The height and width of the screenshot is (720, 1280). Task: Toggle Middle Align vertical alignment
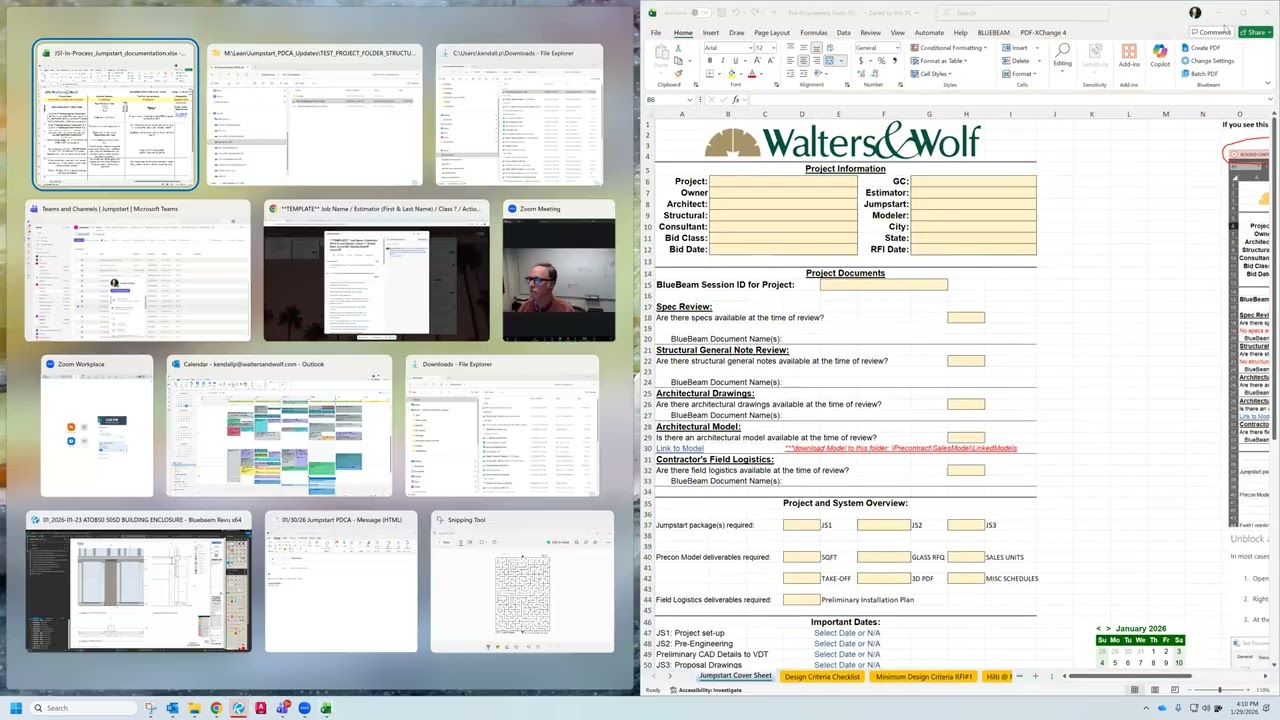(803, 48)
